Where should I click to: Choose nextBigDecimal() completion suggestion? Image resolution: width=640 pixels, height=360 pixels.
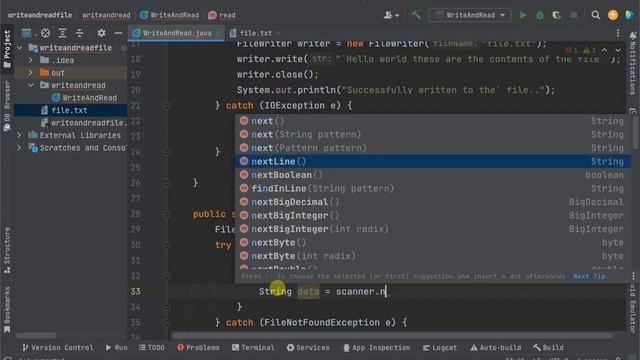(x=433, y=202)
